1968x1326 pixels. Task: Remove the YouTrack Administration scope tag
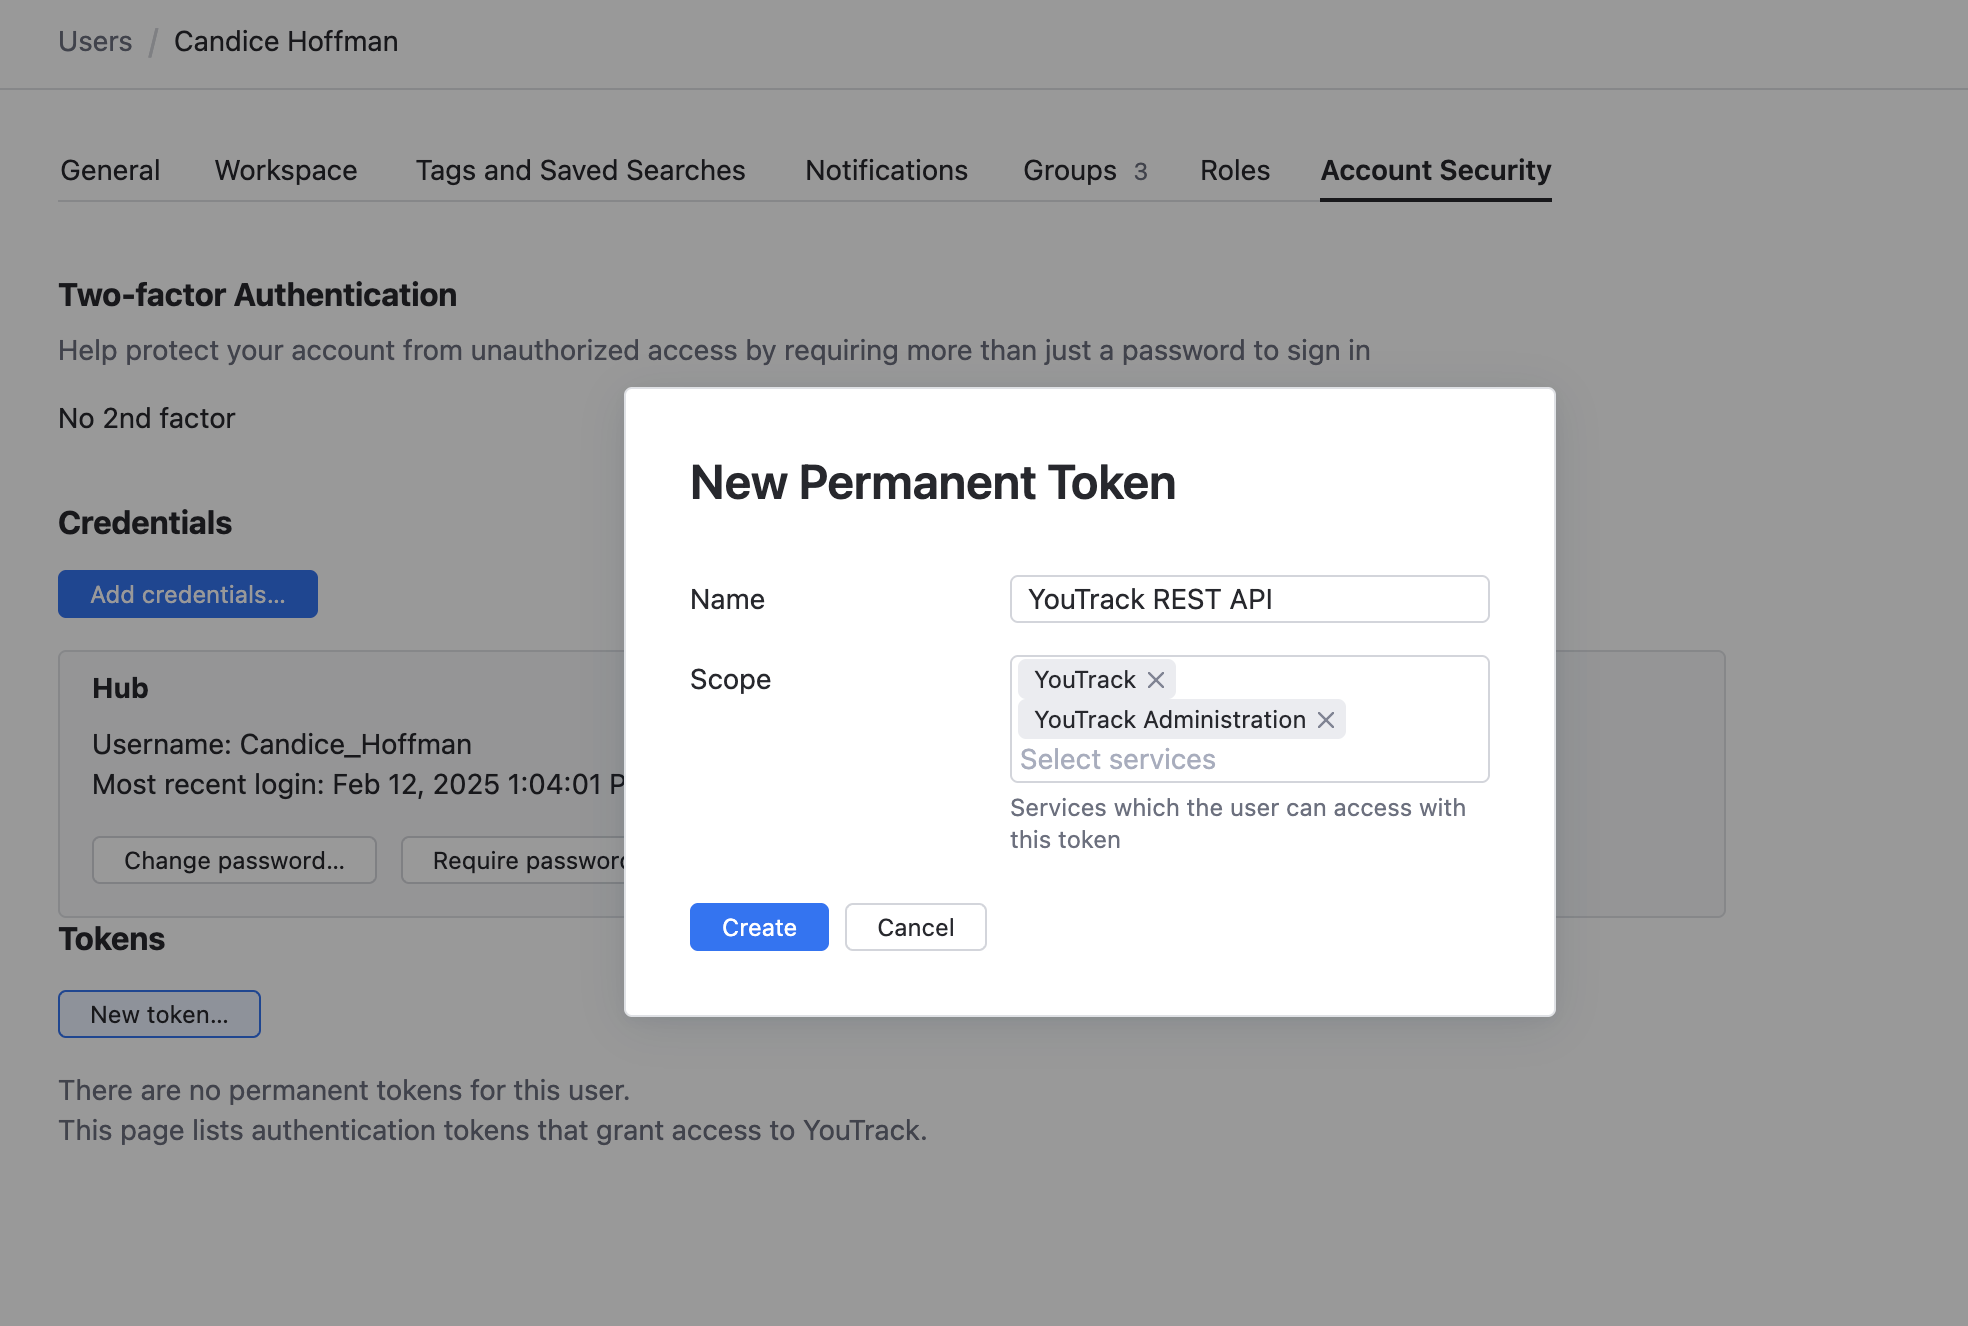click(1326, 720)
